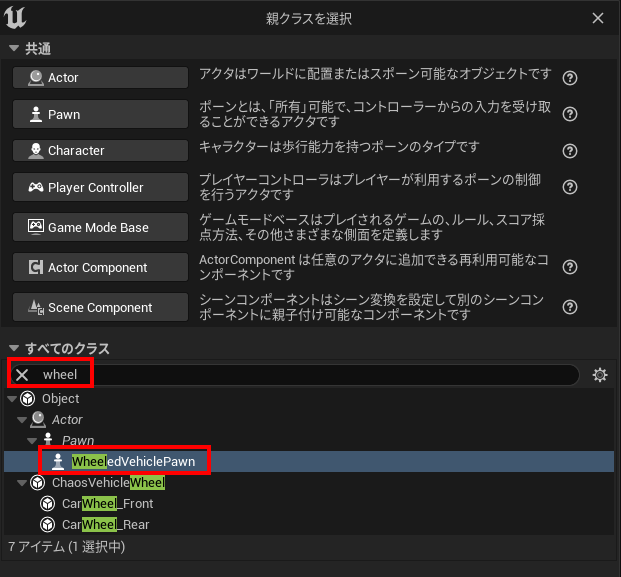Collapse the ChaosVehicleWheel tree node
This screenshot has width=621, height=577.
(x=22, y=483)
